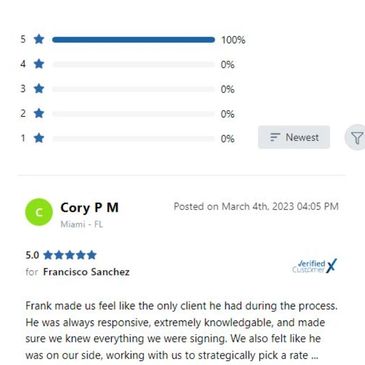Image resolution: width=365 pixels, height=365 pixels.
Task: Click the green C avatar circle
Action: coord(39,212)
